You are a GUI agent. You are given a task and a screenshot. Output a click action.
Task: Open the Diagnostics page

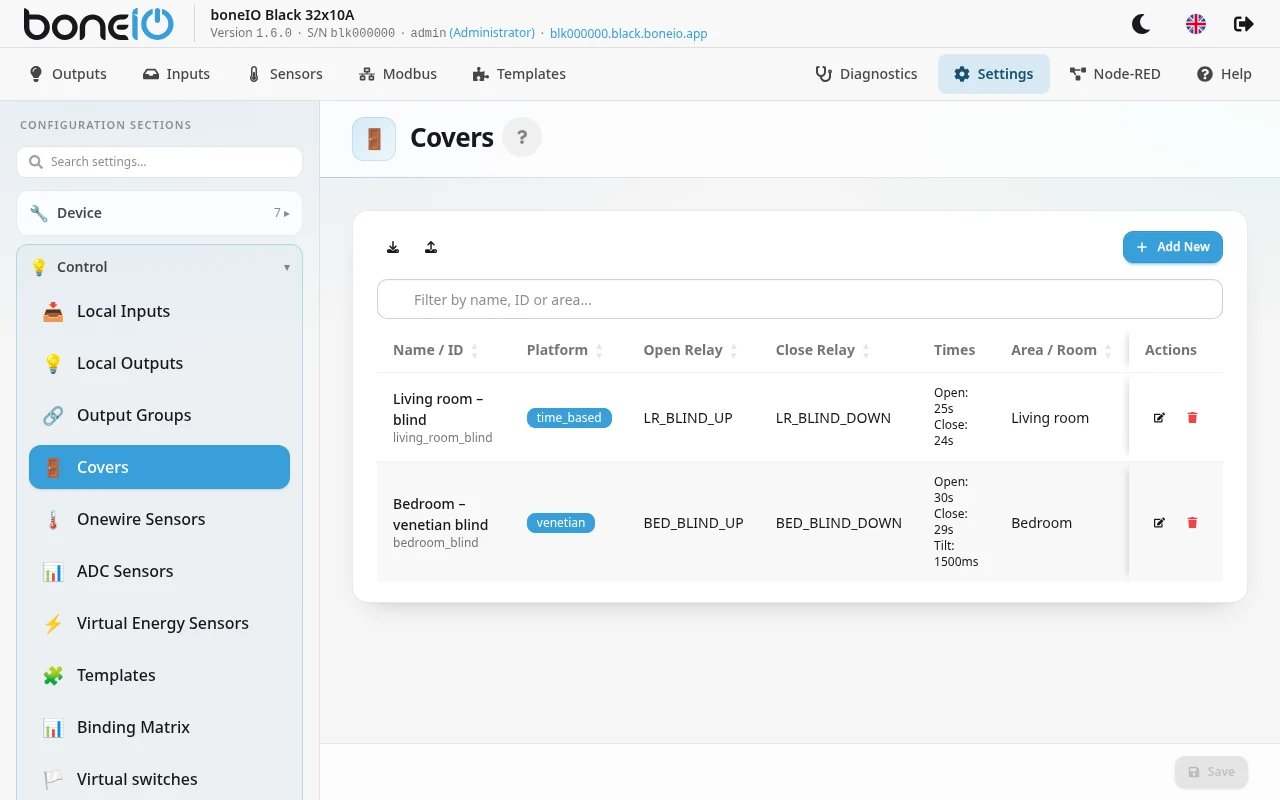click(x=866, y=74)
